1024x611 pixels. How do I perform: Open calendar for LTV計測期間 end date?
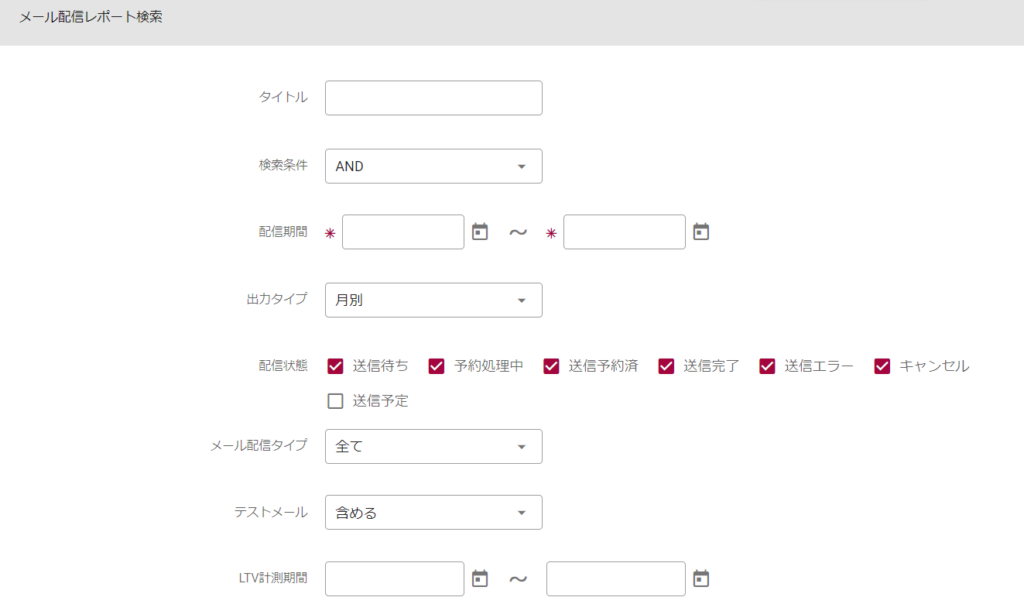click(701, 578)
